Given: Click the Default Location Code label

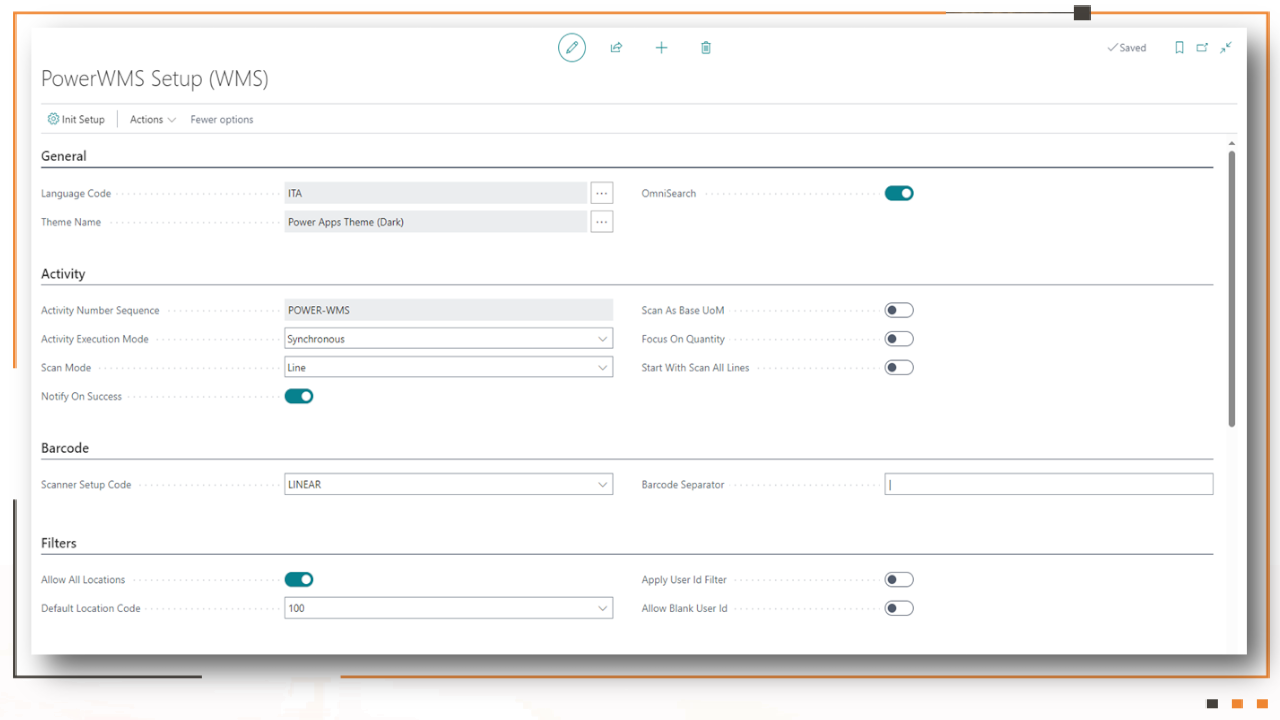Looking at the screenshot, I should click(91, 608).
